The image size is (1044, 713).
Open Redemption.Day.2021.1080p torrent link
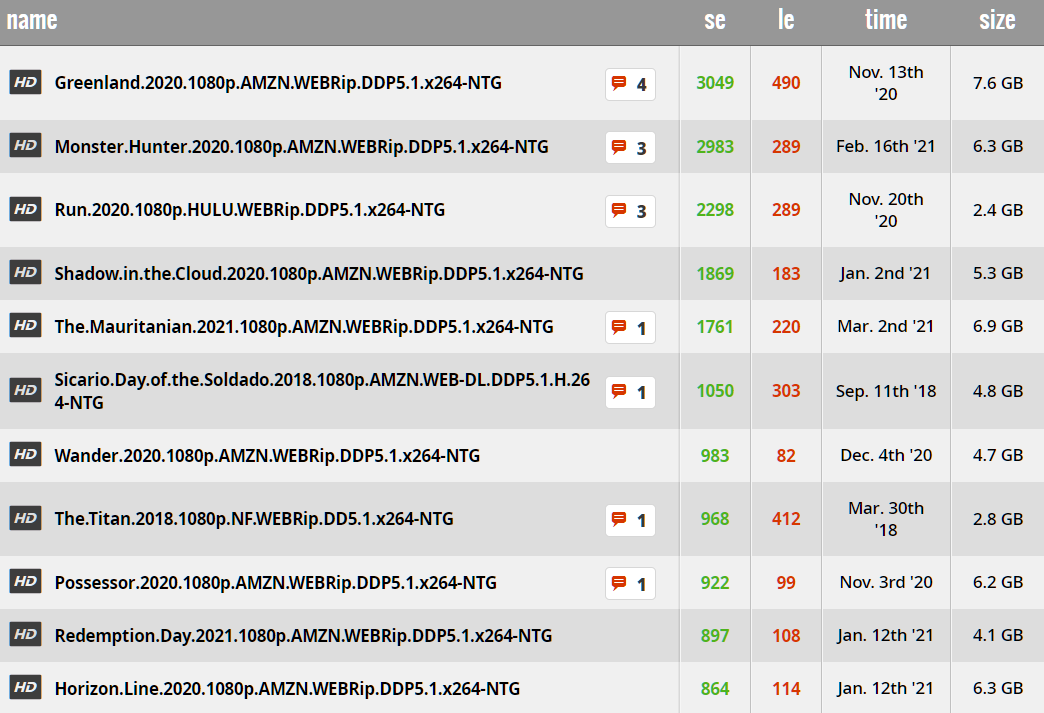point(304,636)
